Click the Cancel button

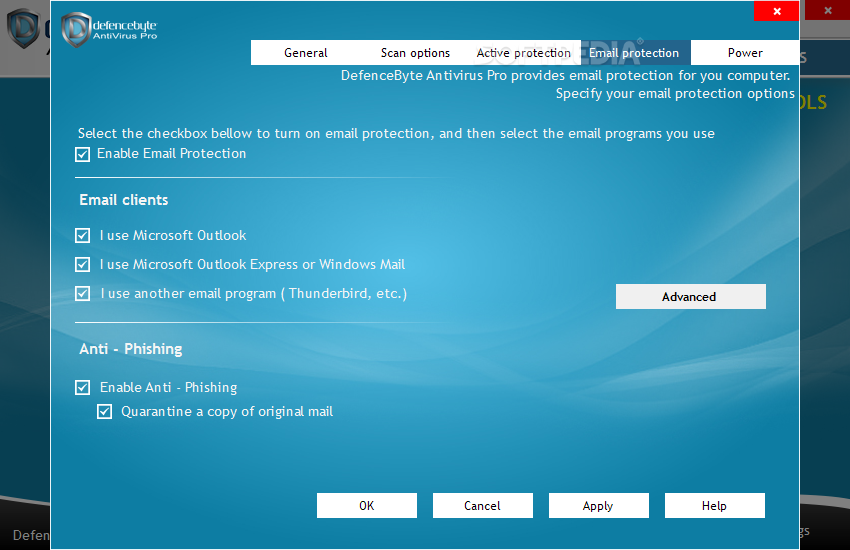482,506
